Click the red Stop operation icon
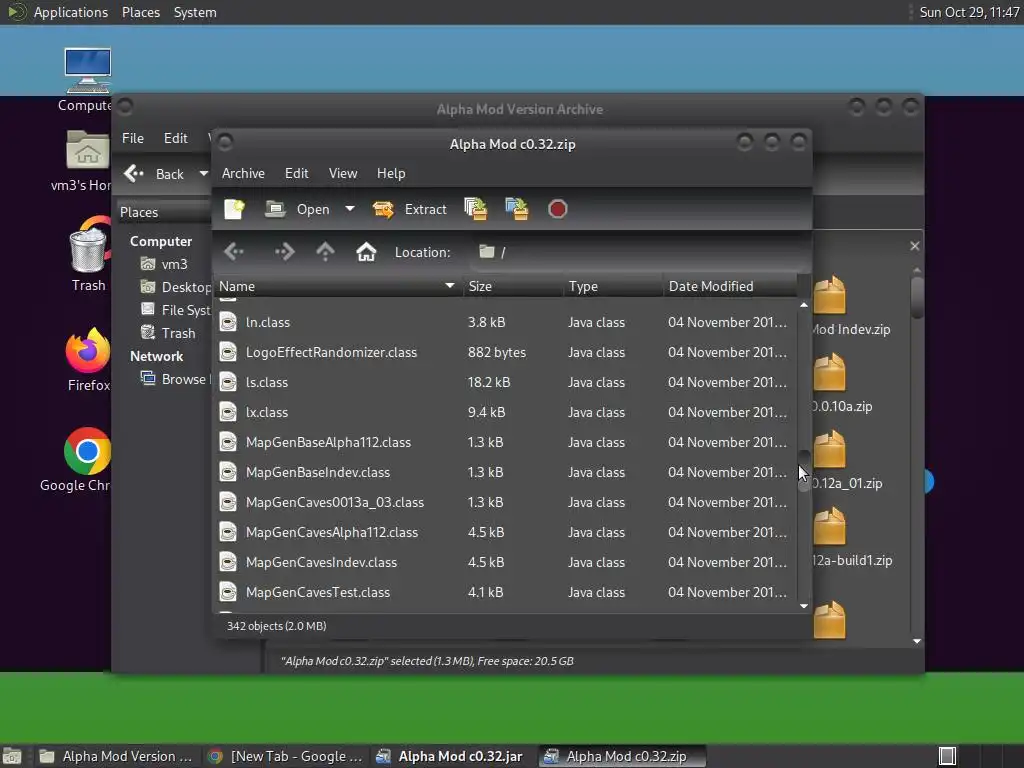 coord(558,209)
